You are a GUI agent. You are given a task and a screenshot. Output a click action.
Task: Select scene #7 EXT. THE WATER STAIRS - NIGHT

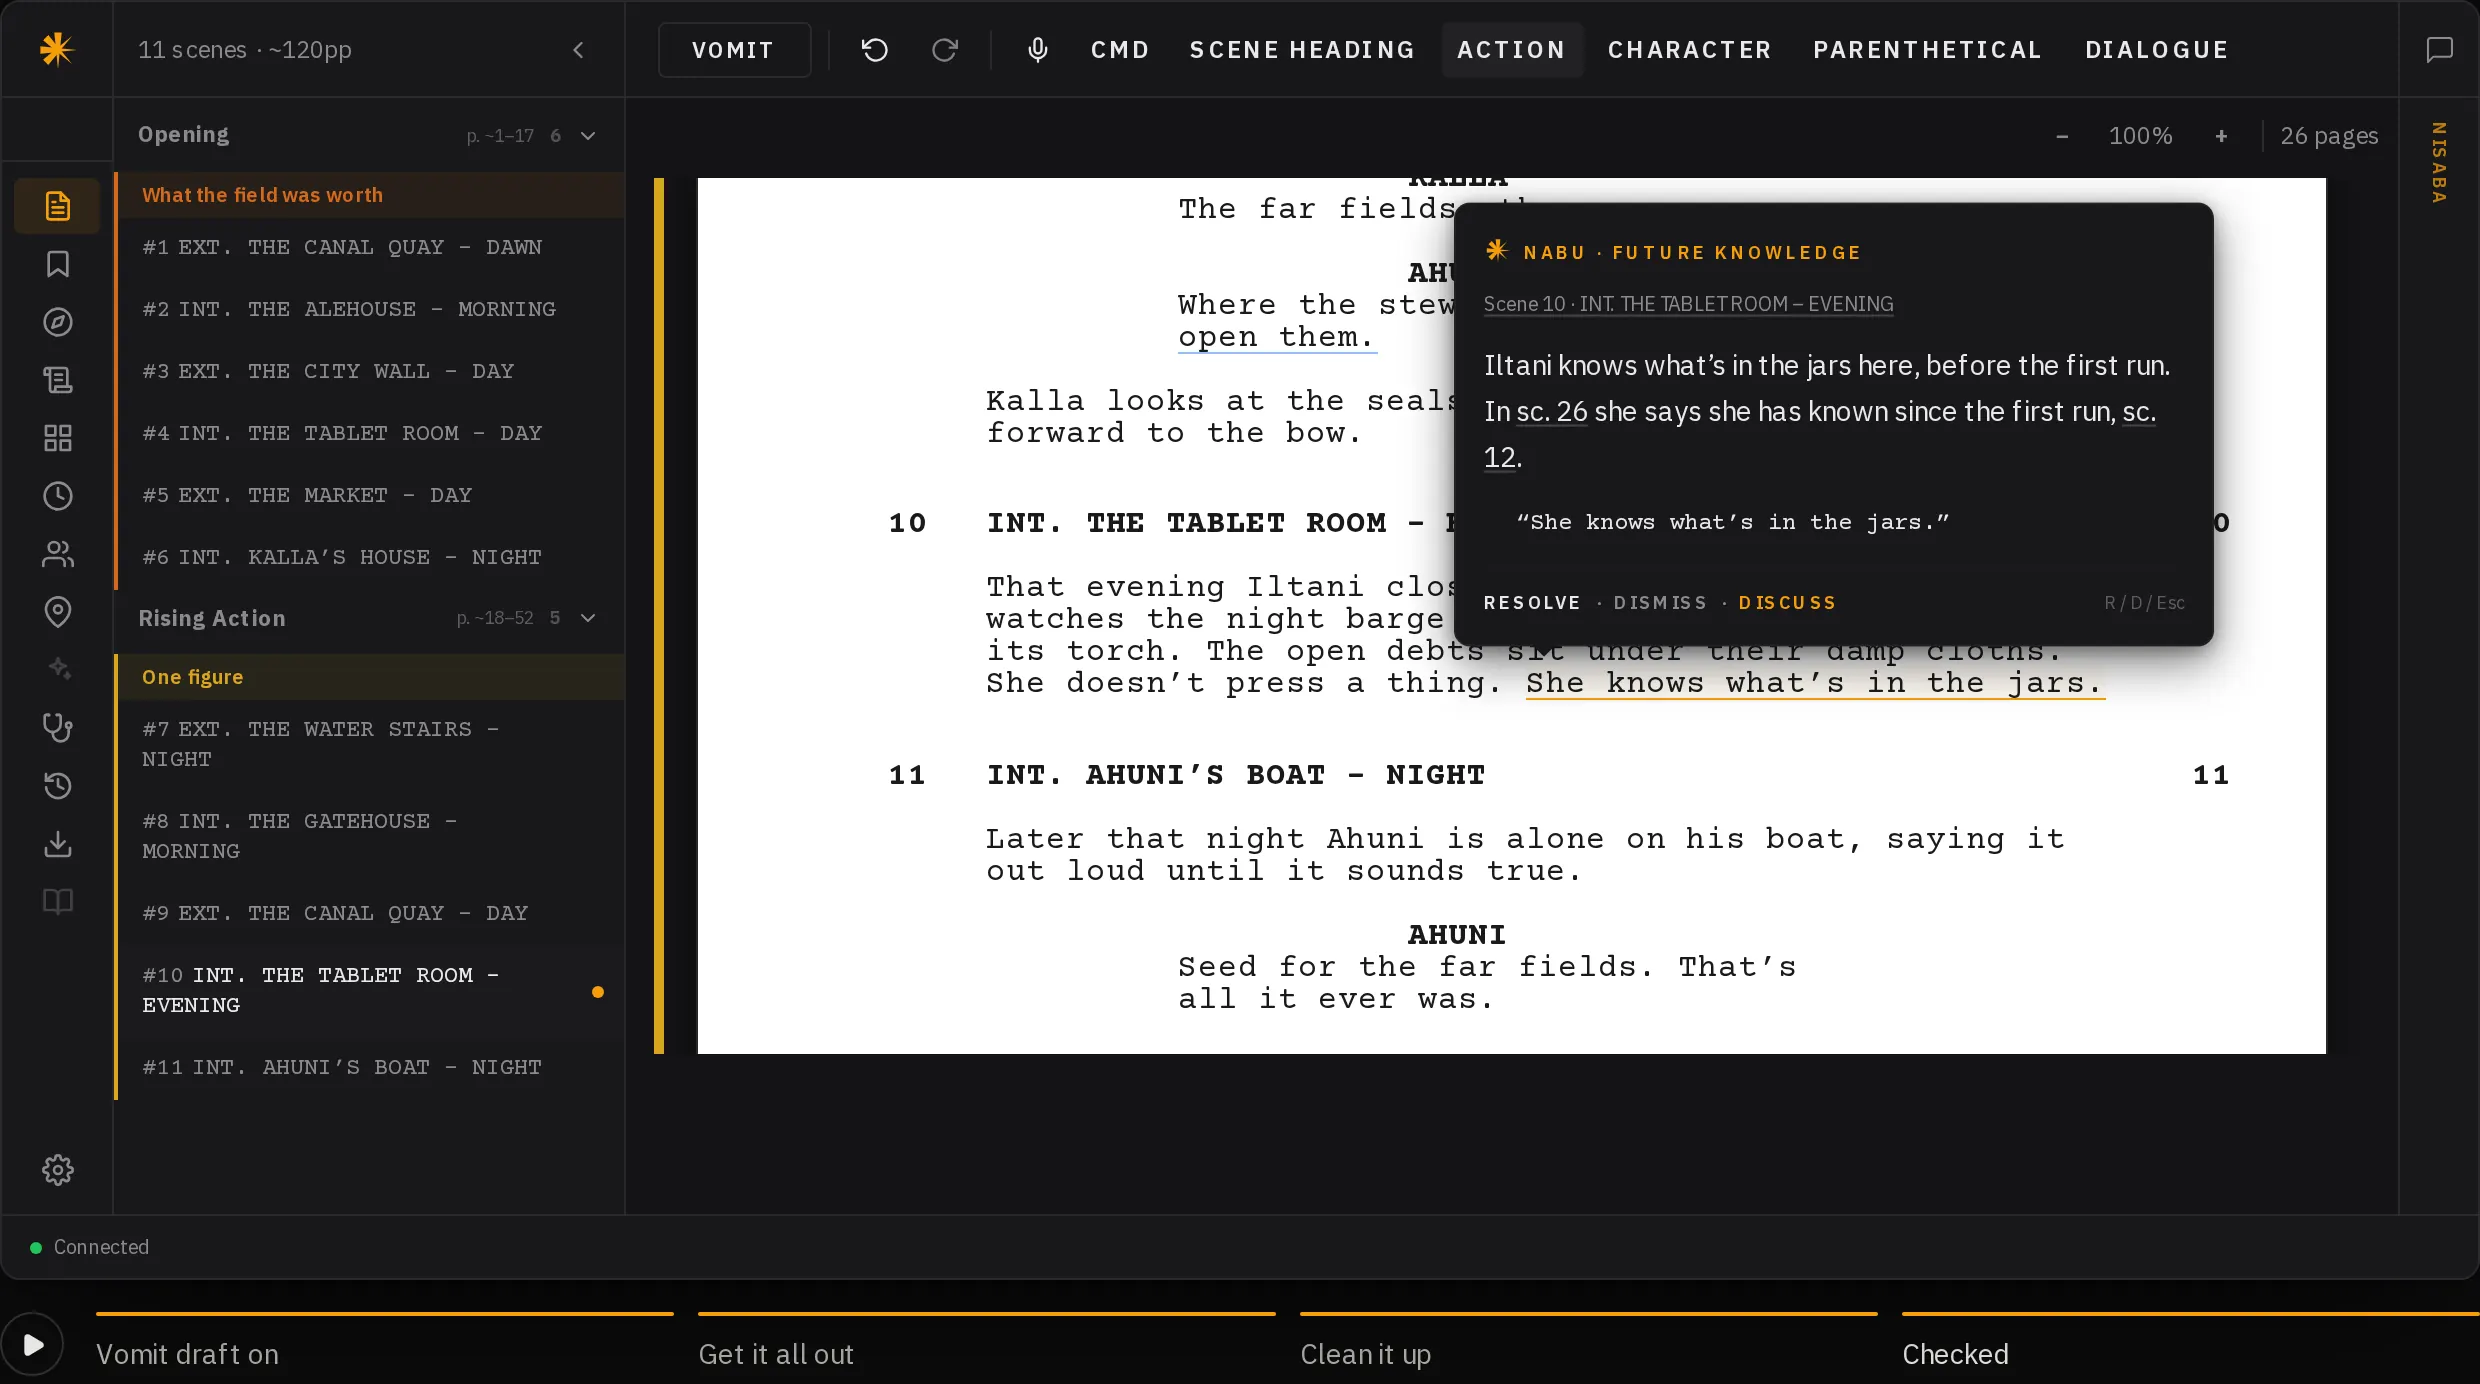point(370,744)
